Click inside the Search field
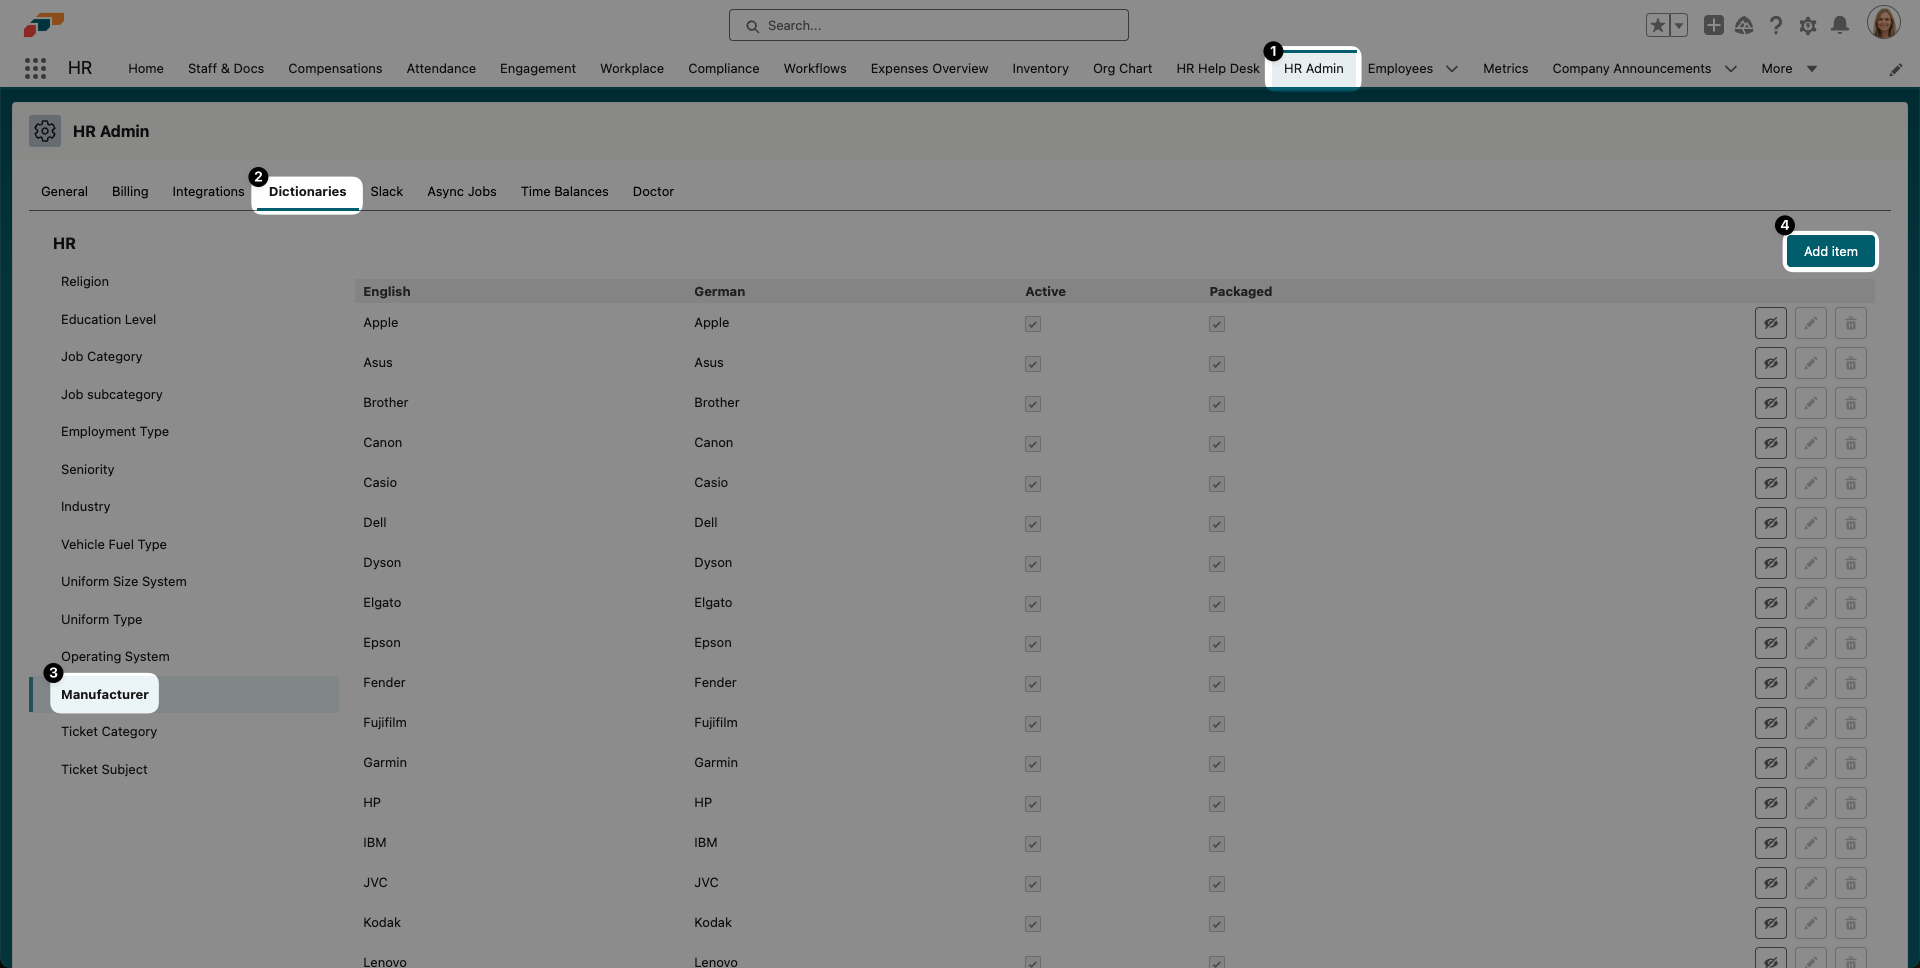The image size is (1920, 968). (x=929, y=25)
